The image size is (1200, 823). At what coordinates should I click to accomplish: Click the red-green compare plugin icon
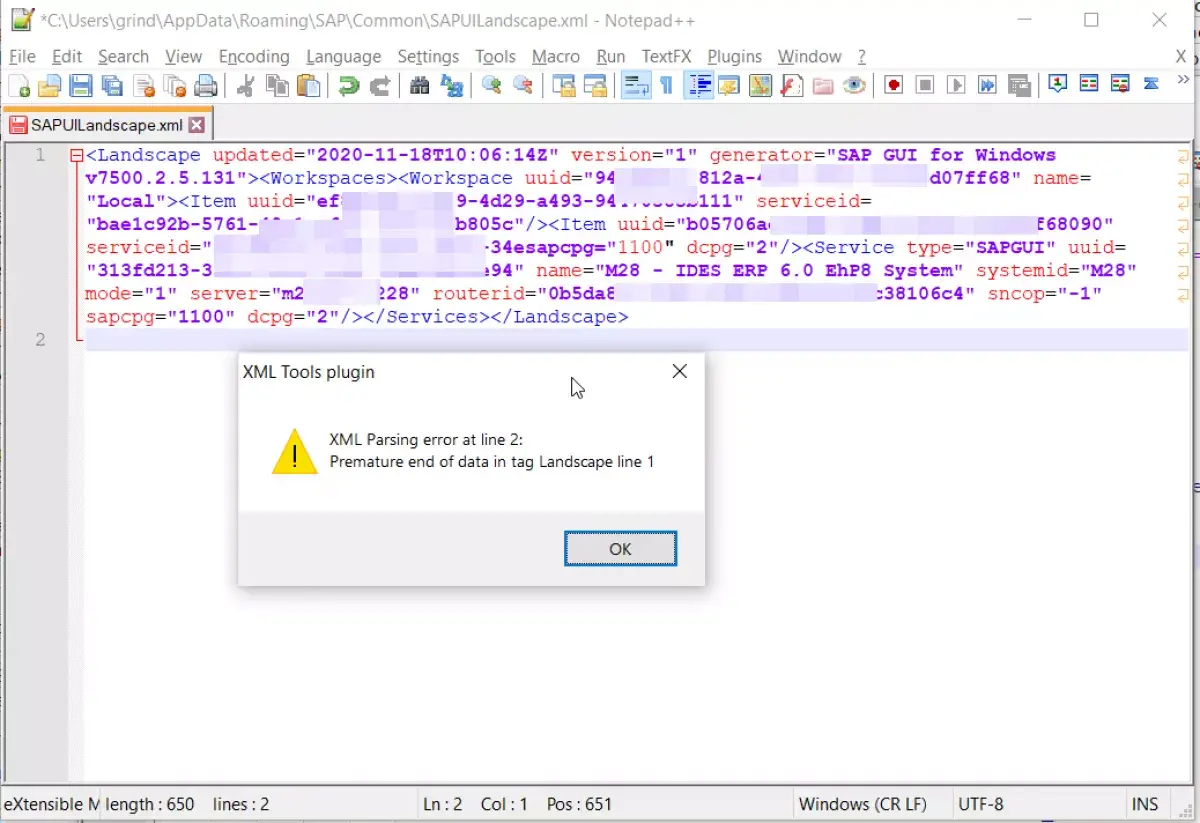[x=1089, y=84]
